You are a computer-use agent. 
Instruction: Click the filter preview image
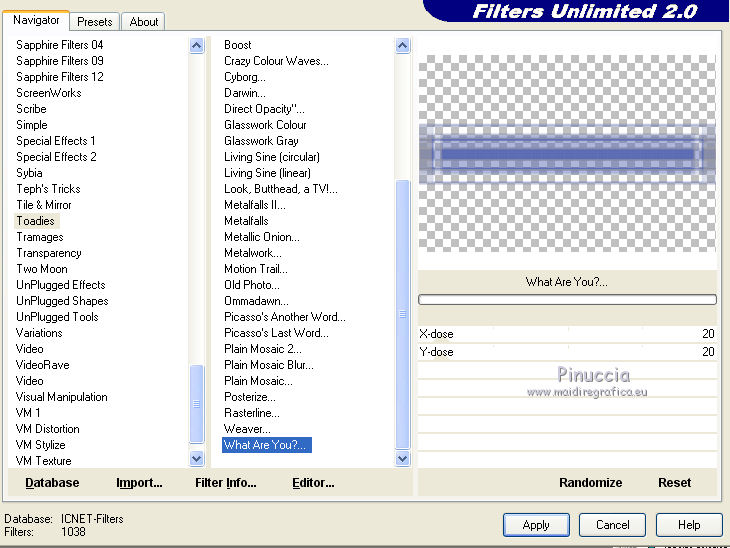coord(567,154)
